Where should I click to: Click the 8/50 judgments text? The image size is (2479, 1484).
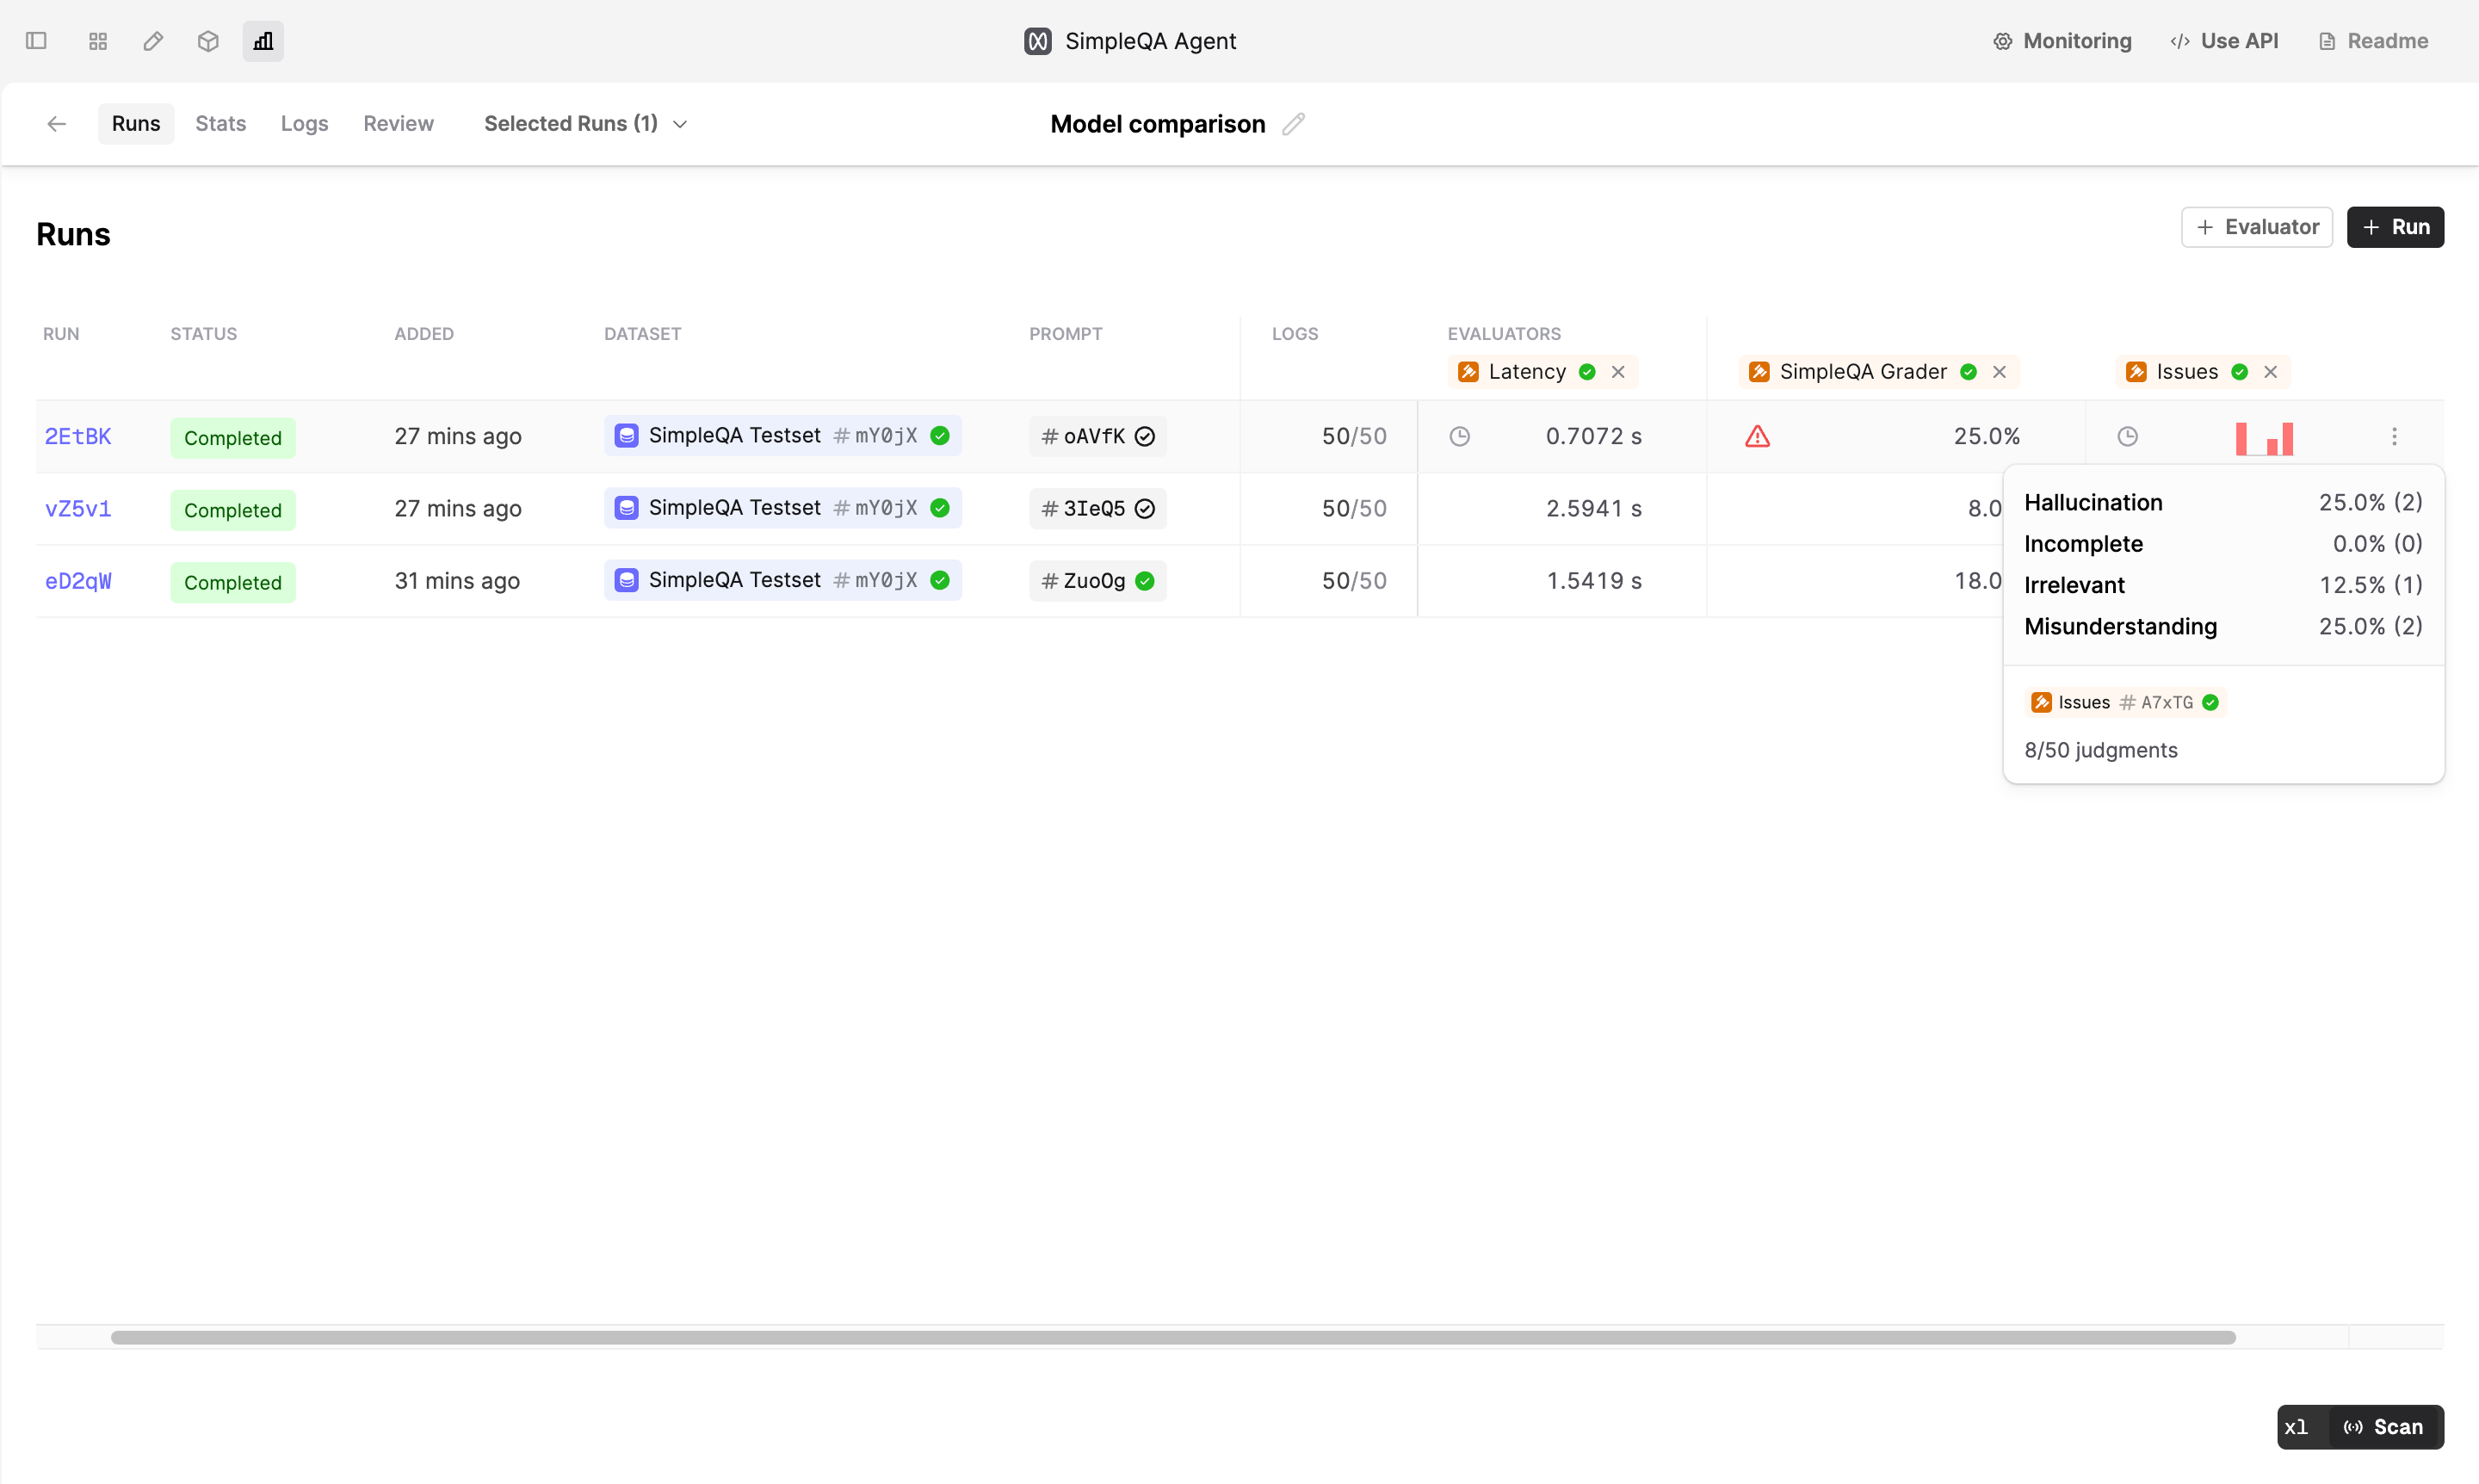tap(2100, 750)
